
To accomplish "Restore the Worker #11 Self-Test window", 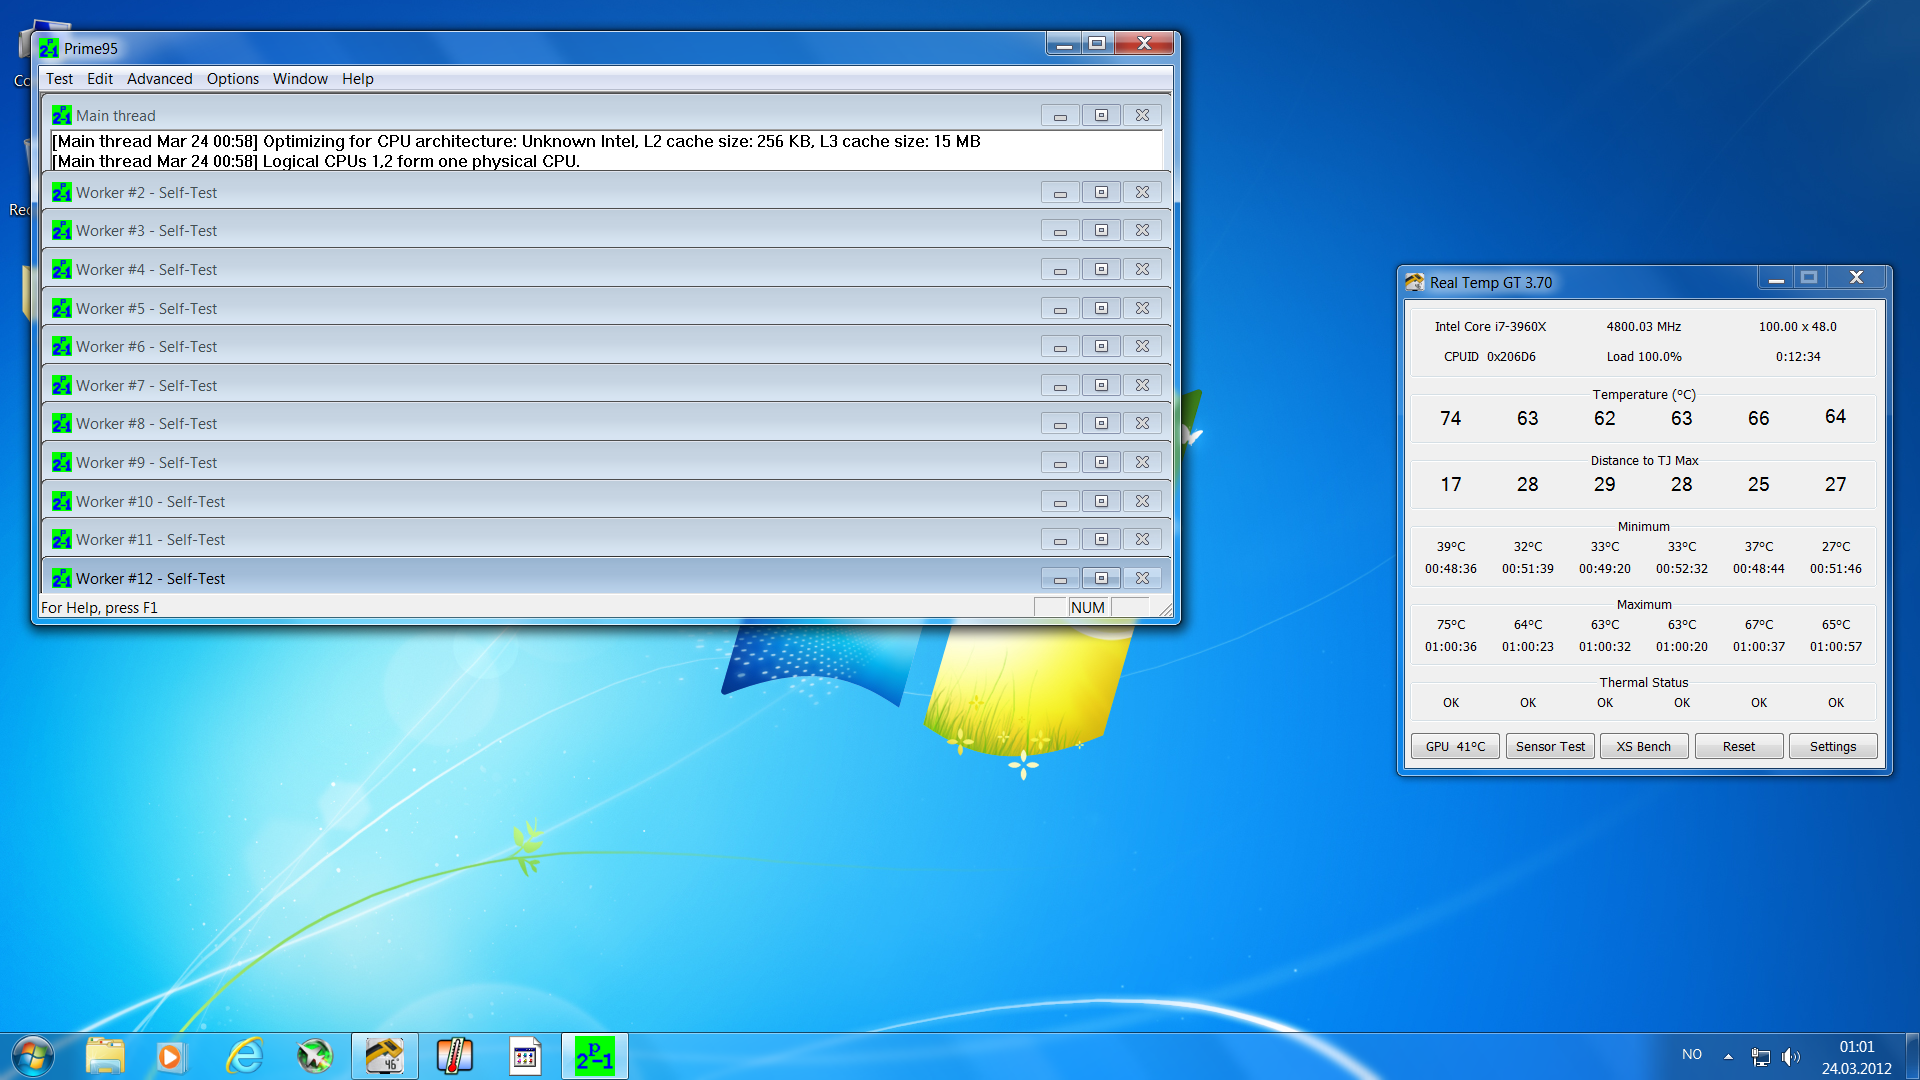I will 1101,539.
